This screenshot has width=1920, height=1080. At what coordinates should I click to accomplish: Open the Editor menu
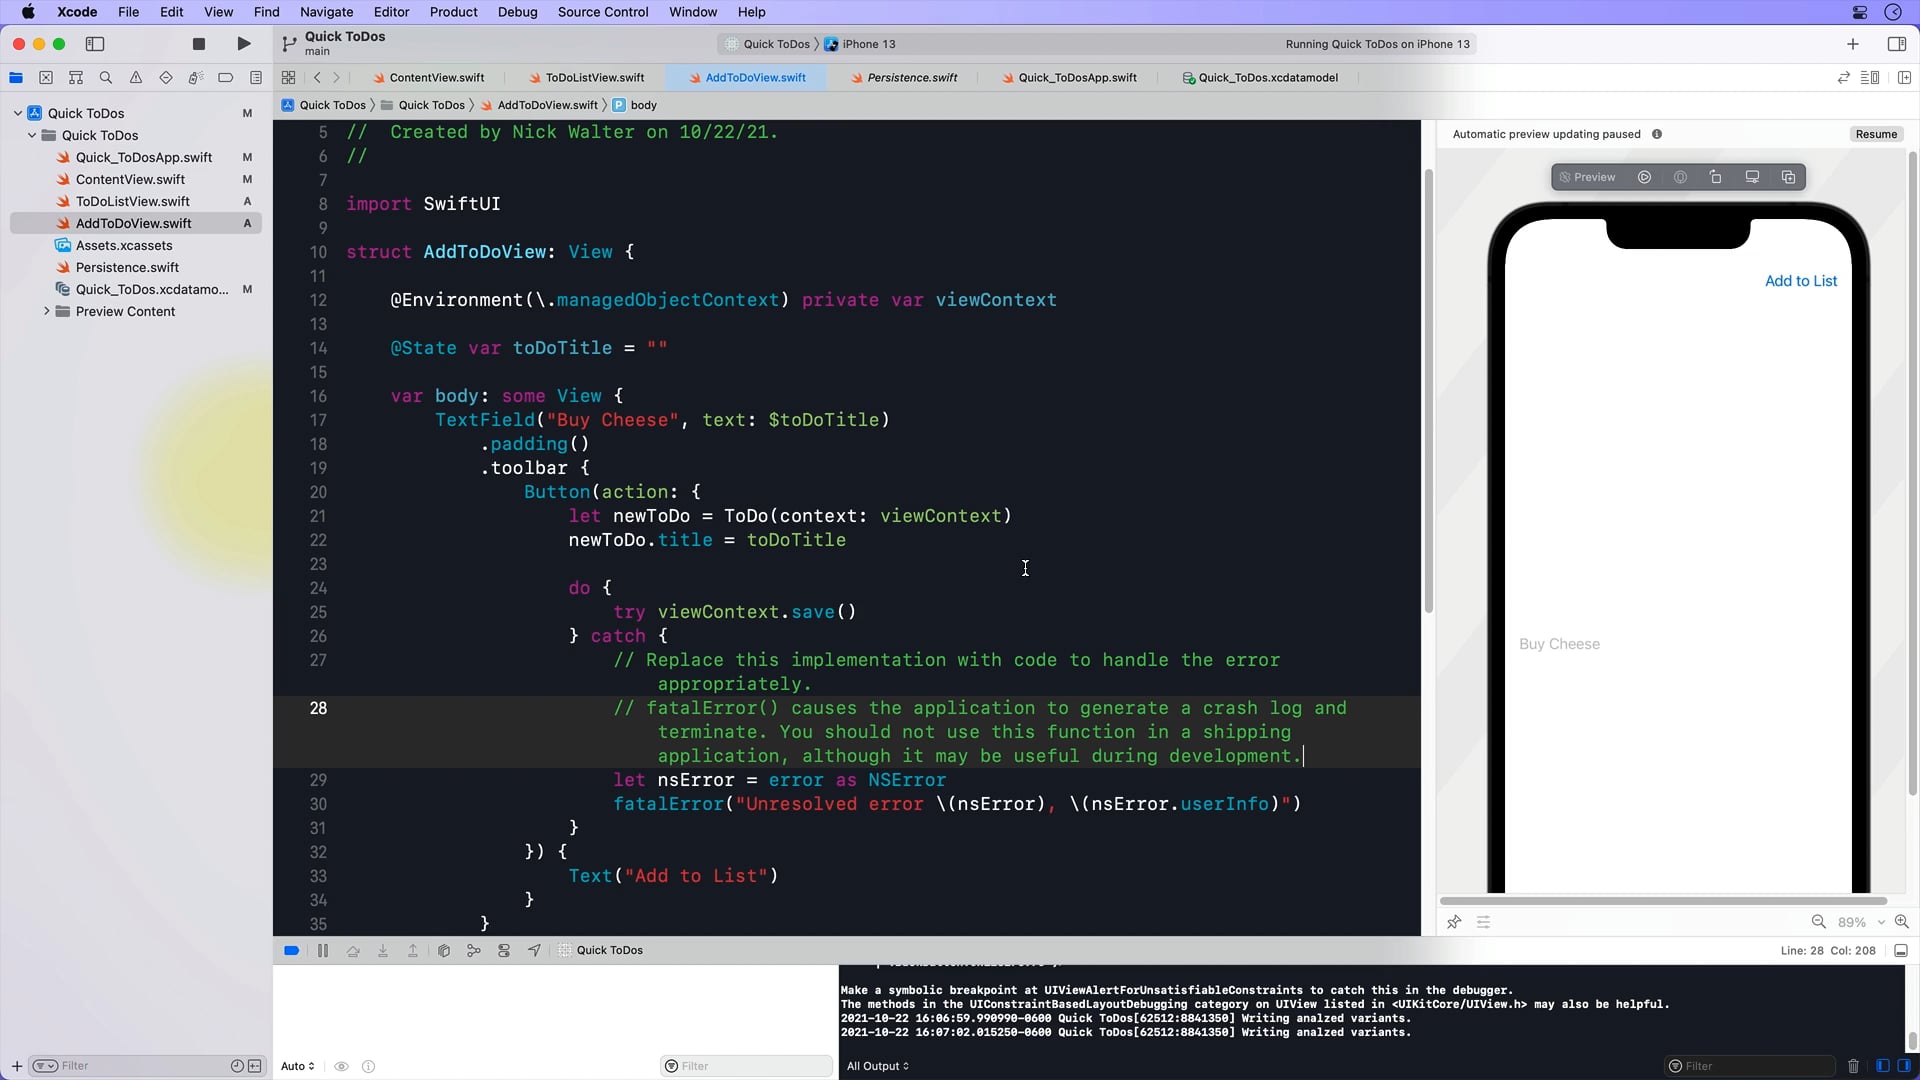point(391,12)
